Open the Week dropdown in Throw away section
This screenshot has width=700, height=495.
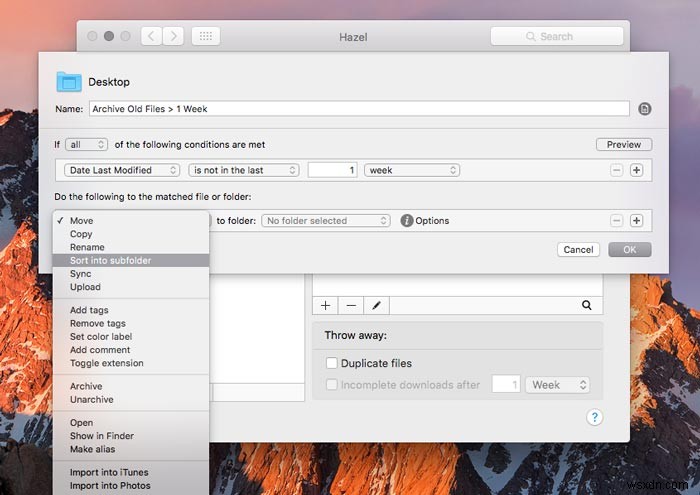(558, 385)
